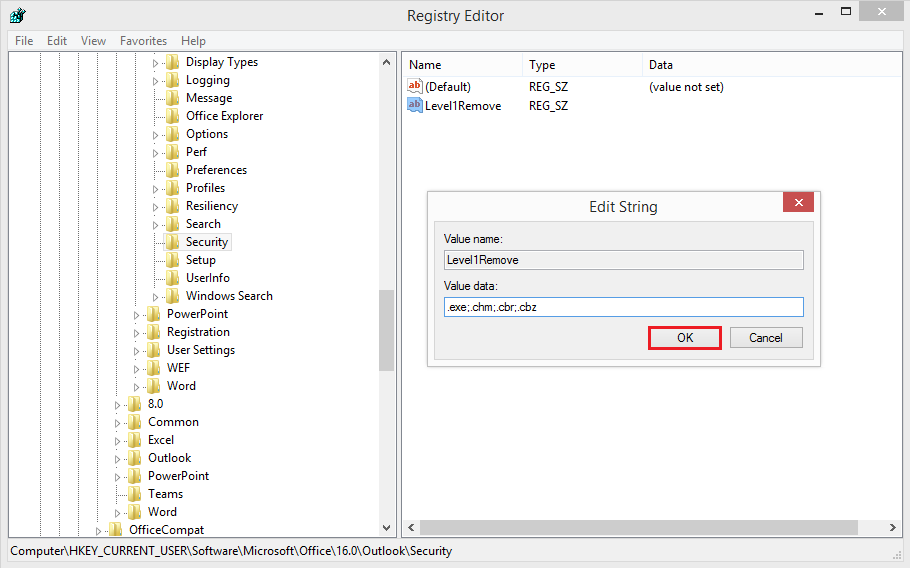Click the OfficeCompat folder icon
Image resolution: width=910 pixels, height=568 pixels.
[x=116, y=530]
